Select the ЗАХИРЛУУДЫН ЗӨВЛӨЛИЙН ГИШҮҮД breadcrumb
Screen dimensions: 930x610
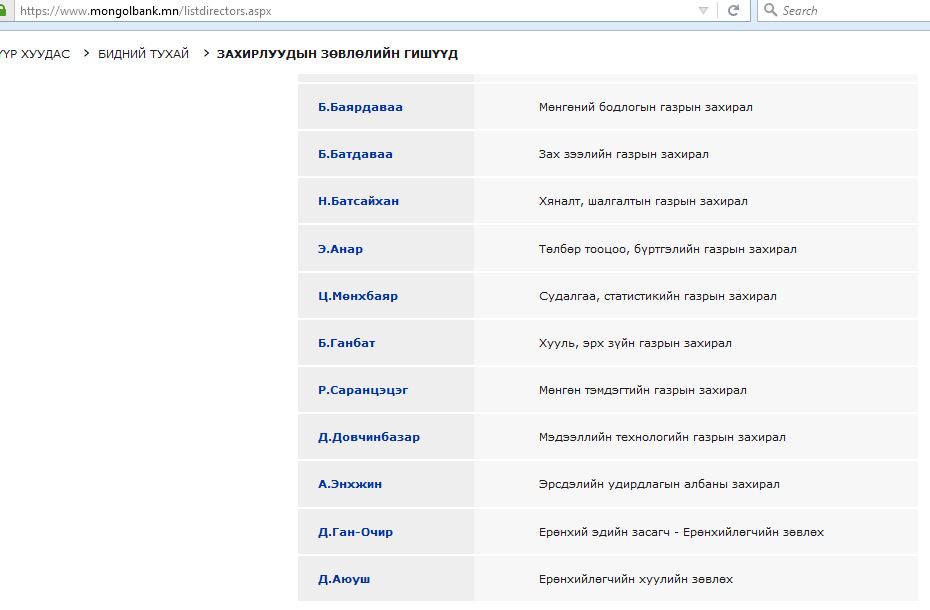point(337,54)
